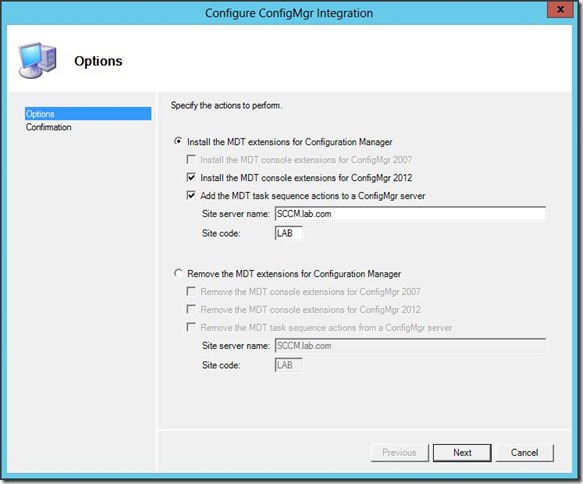Close the Configure ConfigMgr Integration window
The height and width of the screenshot is (484, 583).
[560, 9]
